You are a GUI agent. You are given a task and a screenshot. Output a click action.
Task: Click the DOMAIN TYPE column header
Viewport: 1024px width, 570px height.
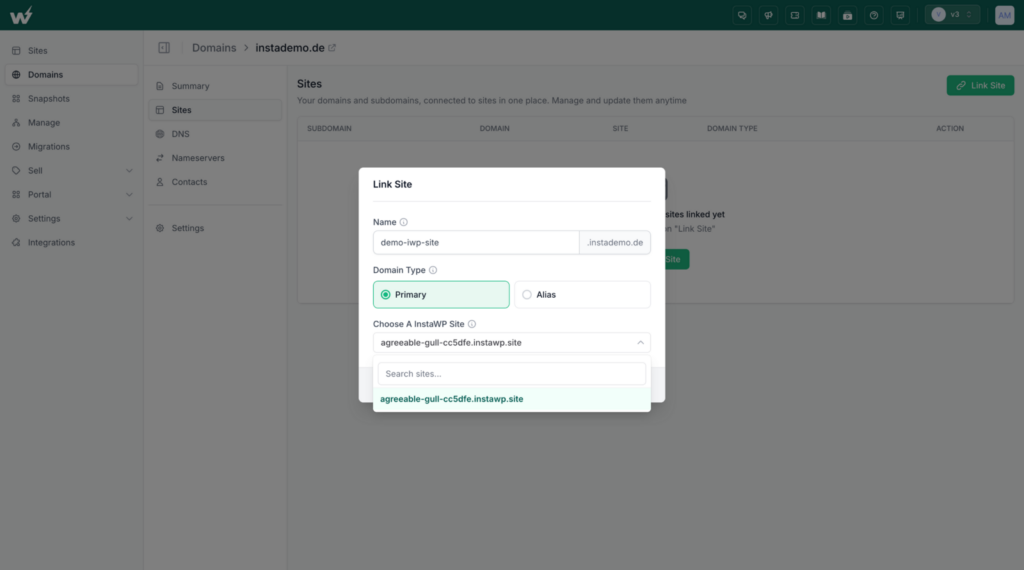[x=732, y=129]
